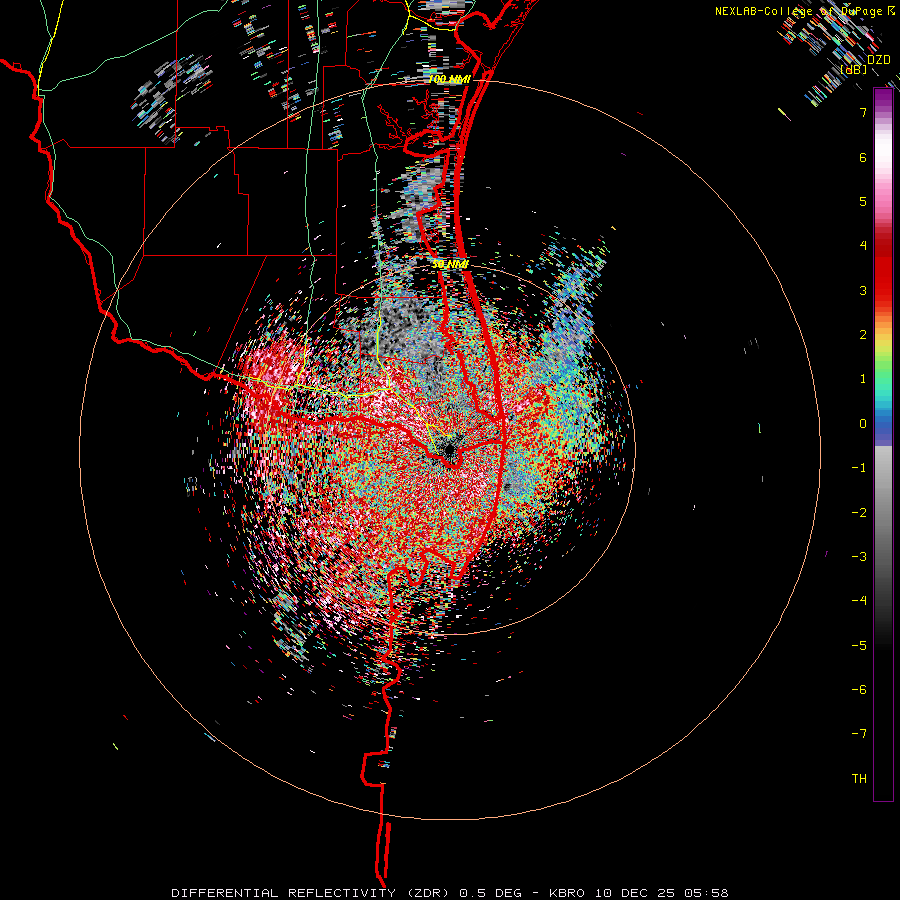Click the 0.5 DEG elevation text in the caption

(x=491, y=893)
